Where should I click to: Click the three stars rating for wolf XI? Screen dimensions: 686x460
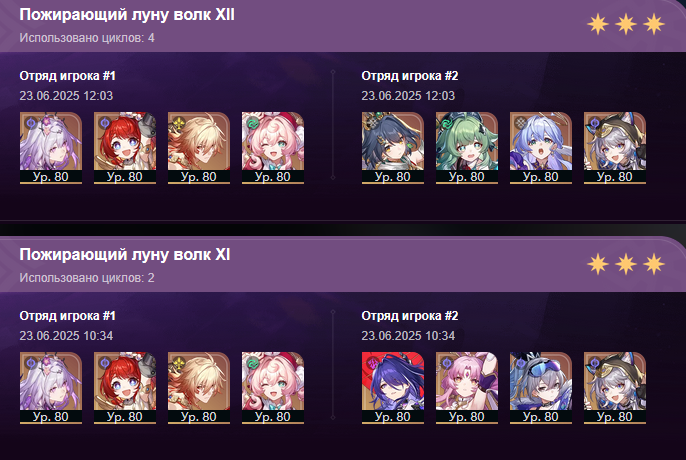[626, 264]
